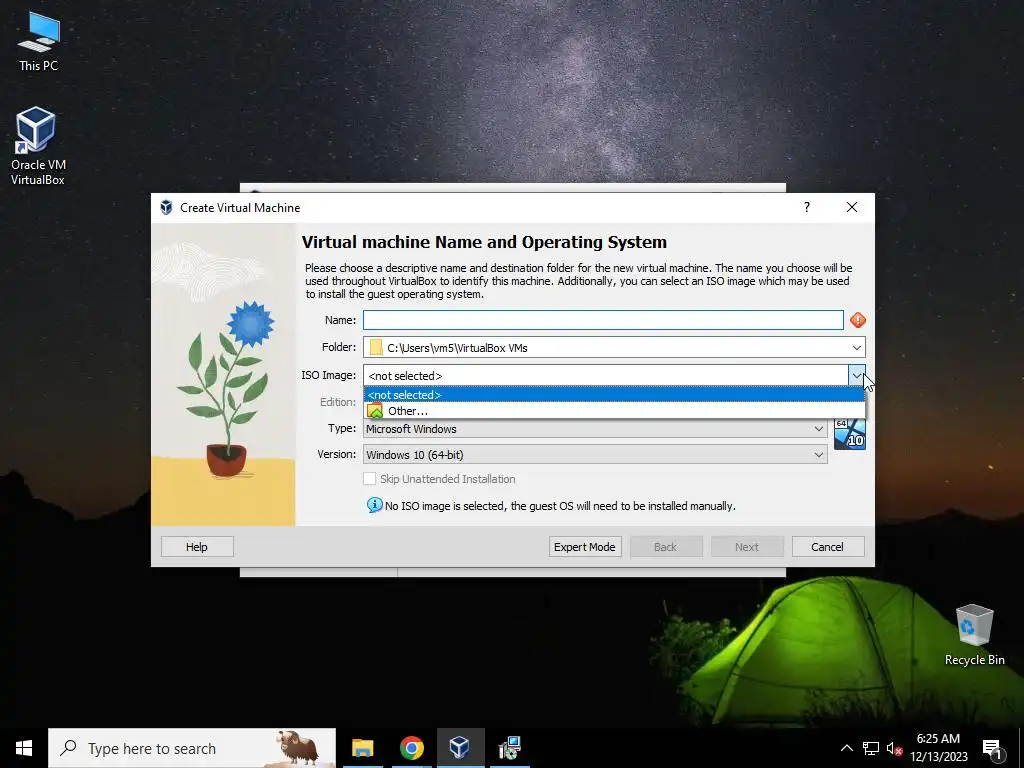The width and height of the screenshot is (1024, 768).
Task: Open the installer icon in taskbar
Action: 509,748
